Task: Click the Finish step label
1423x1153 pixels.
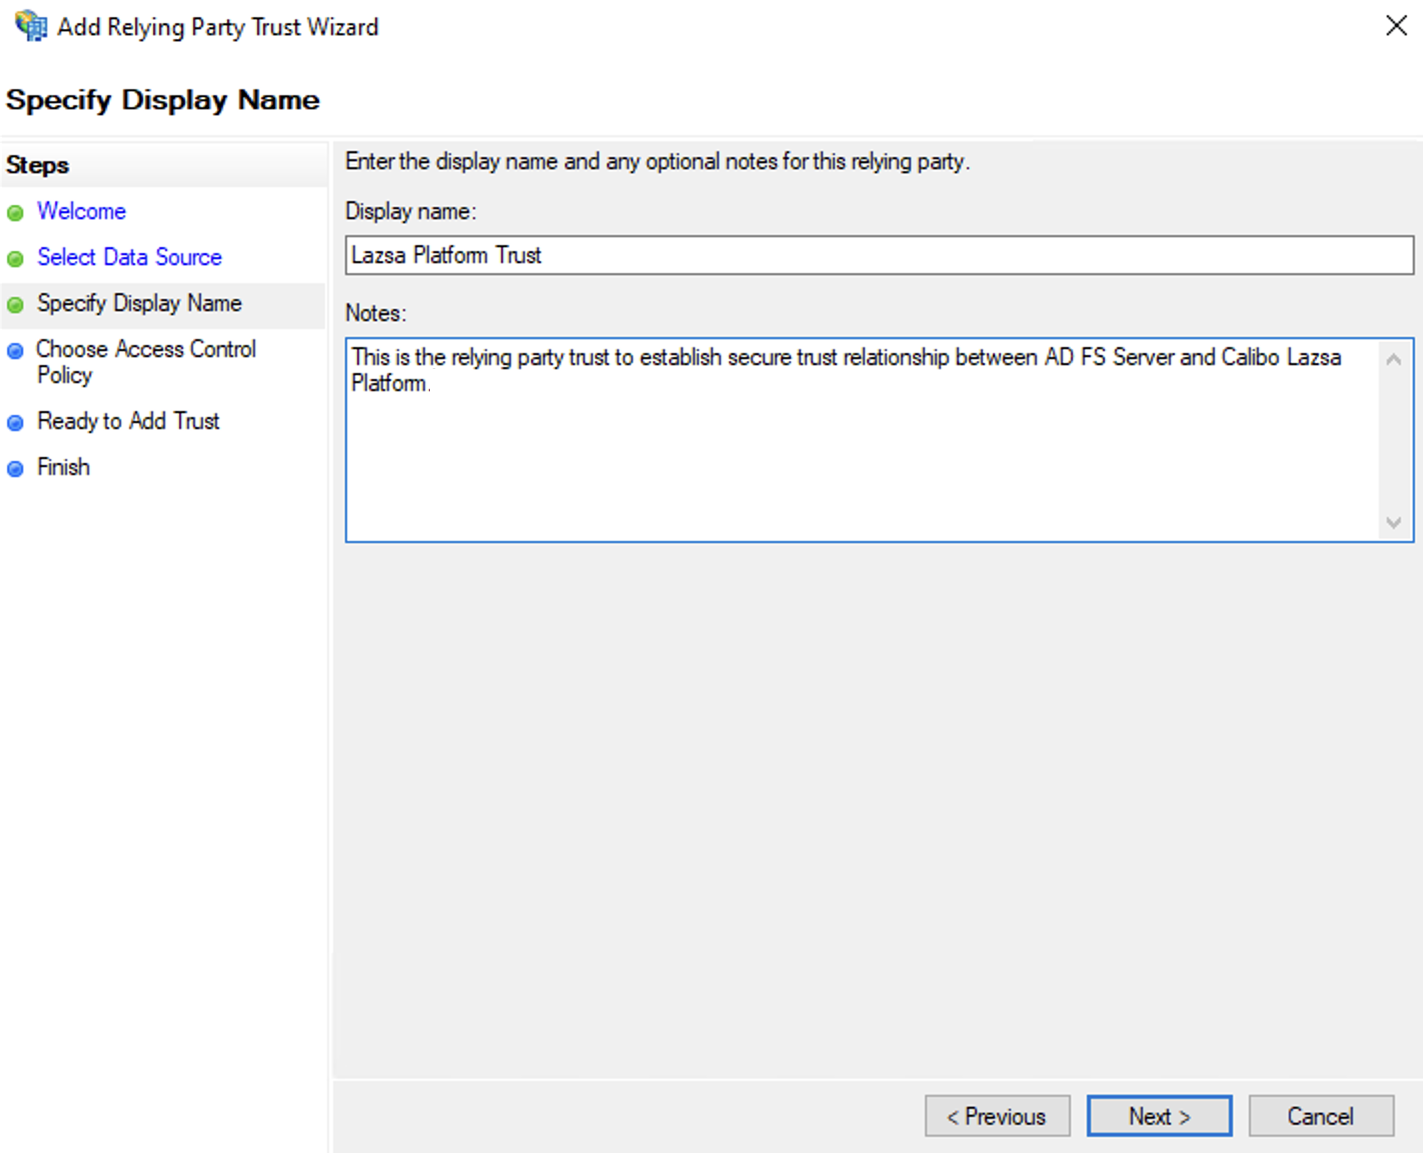Action: (63, 467)
